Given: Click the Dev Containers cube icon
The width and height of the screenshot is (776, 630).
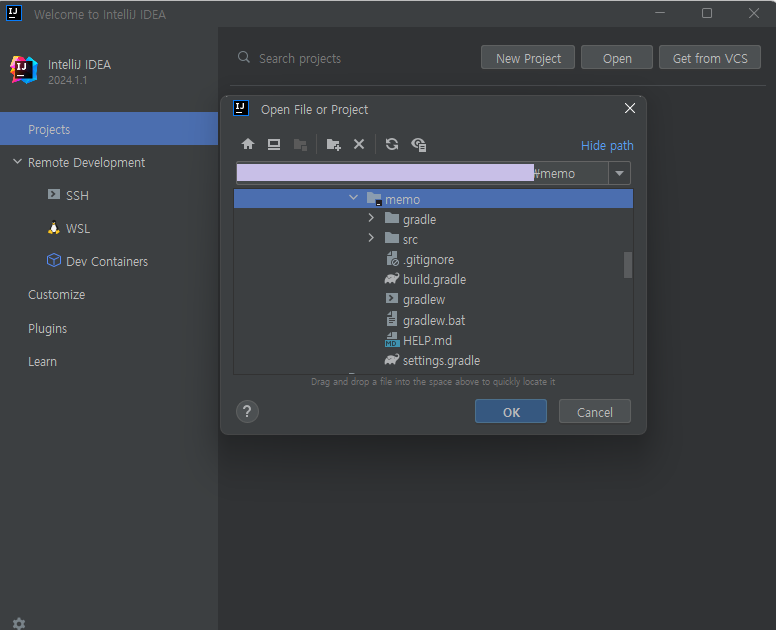Looking at the screenshot, I should (x=53, y=260).
